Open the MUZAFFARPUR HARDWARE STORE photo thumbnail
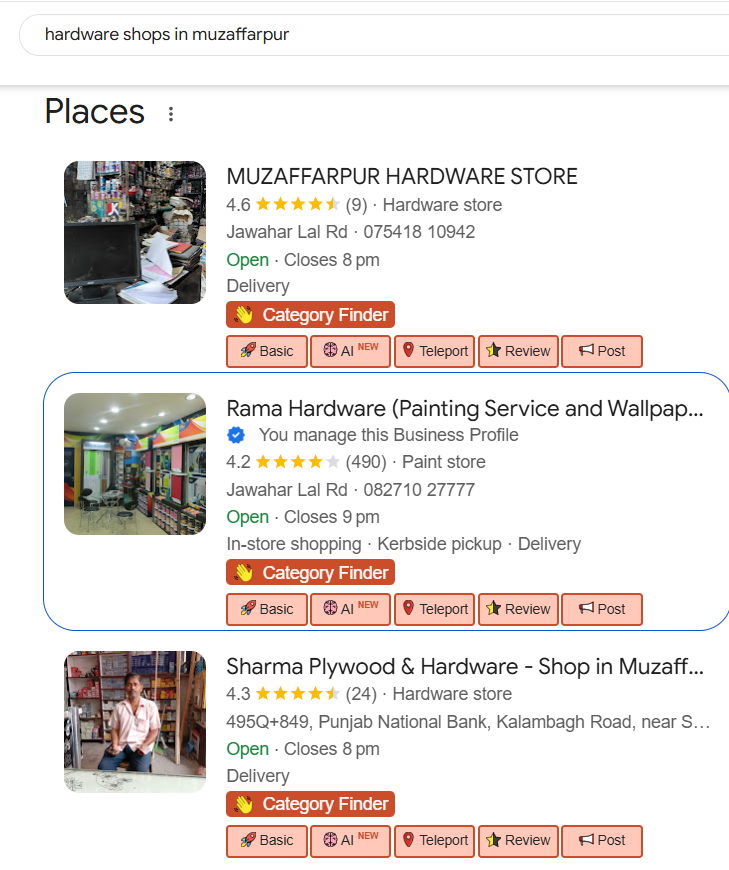Viewport: 729px width, 870px height. click(135, 232)
